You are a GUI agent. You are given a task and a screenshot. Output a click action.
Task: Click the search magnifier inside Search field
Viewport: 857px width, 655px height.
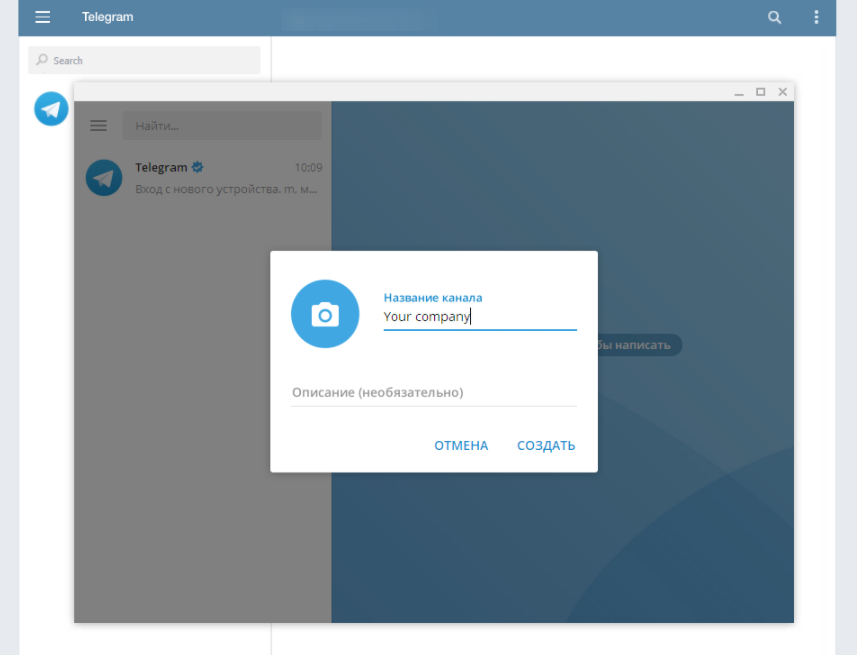point(42,60)
